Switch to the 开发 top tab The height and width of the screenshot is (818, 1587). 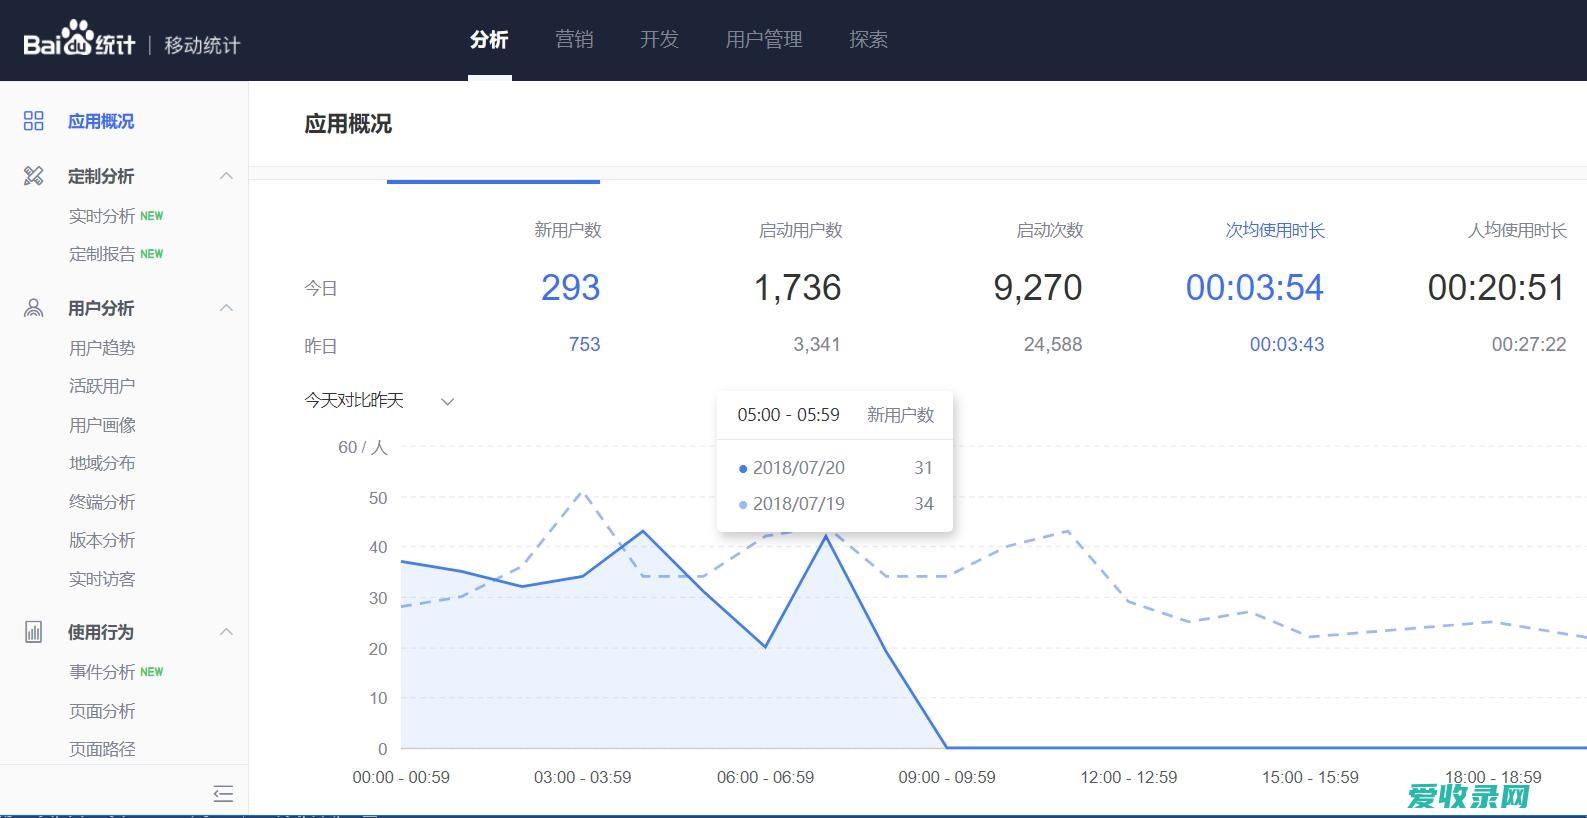[659, 40]
